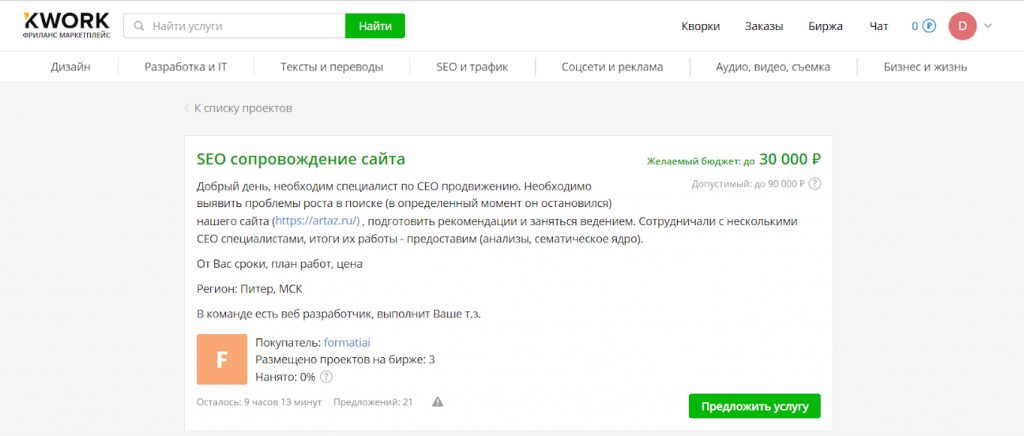Open the ruble balance icon

coord(929,26)
